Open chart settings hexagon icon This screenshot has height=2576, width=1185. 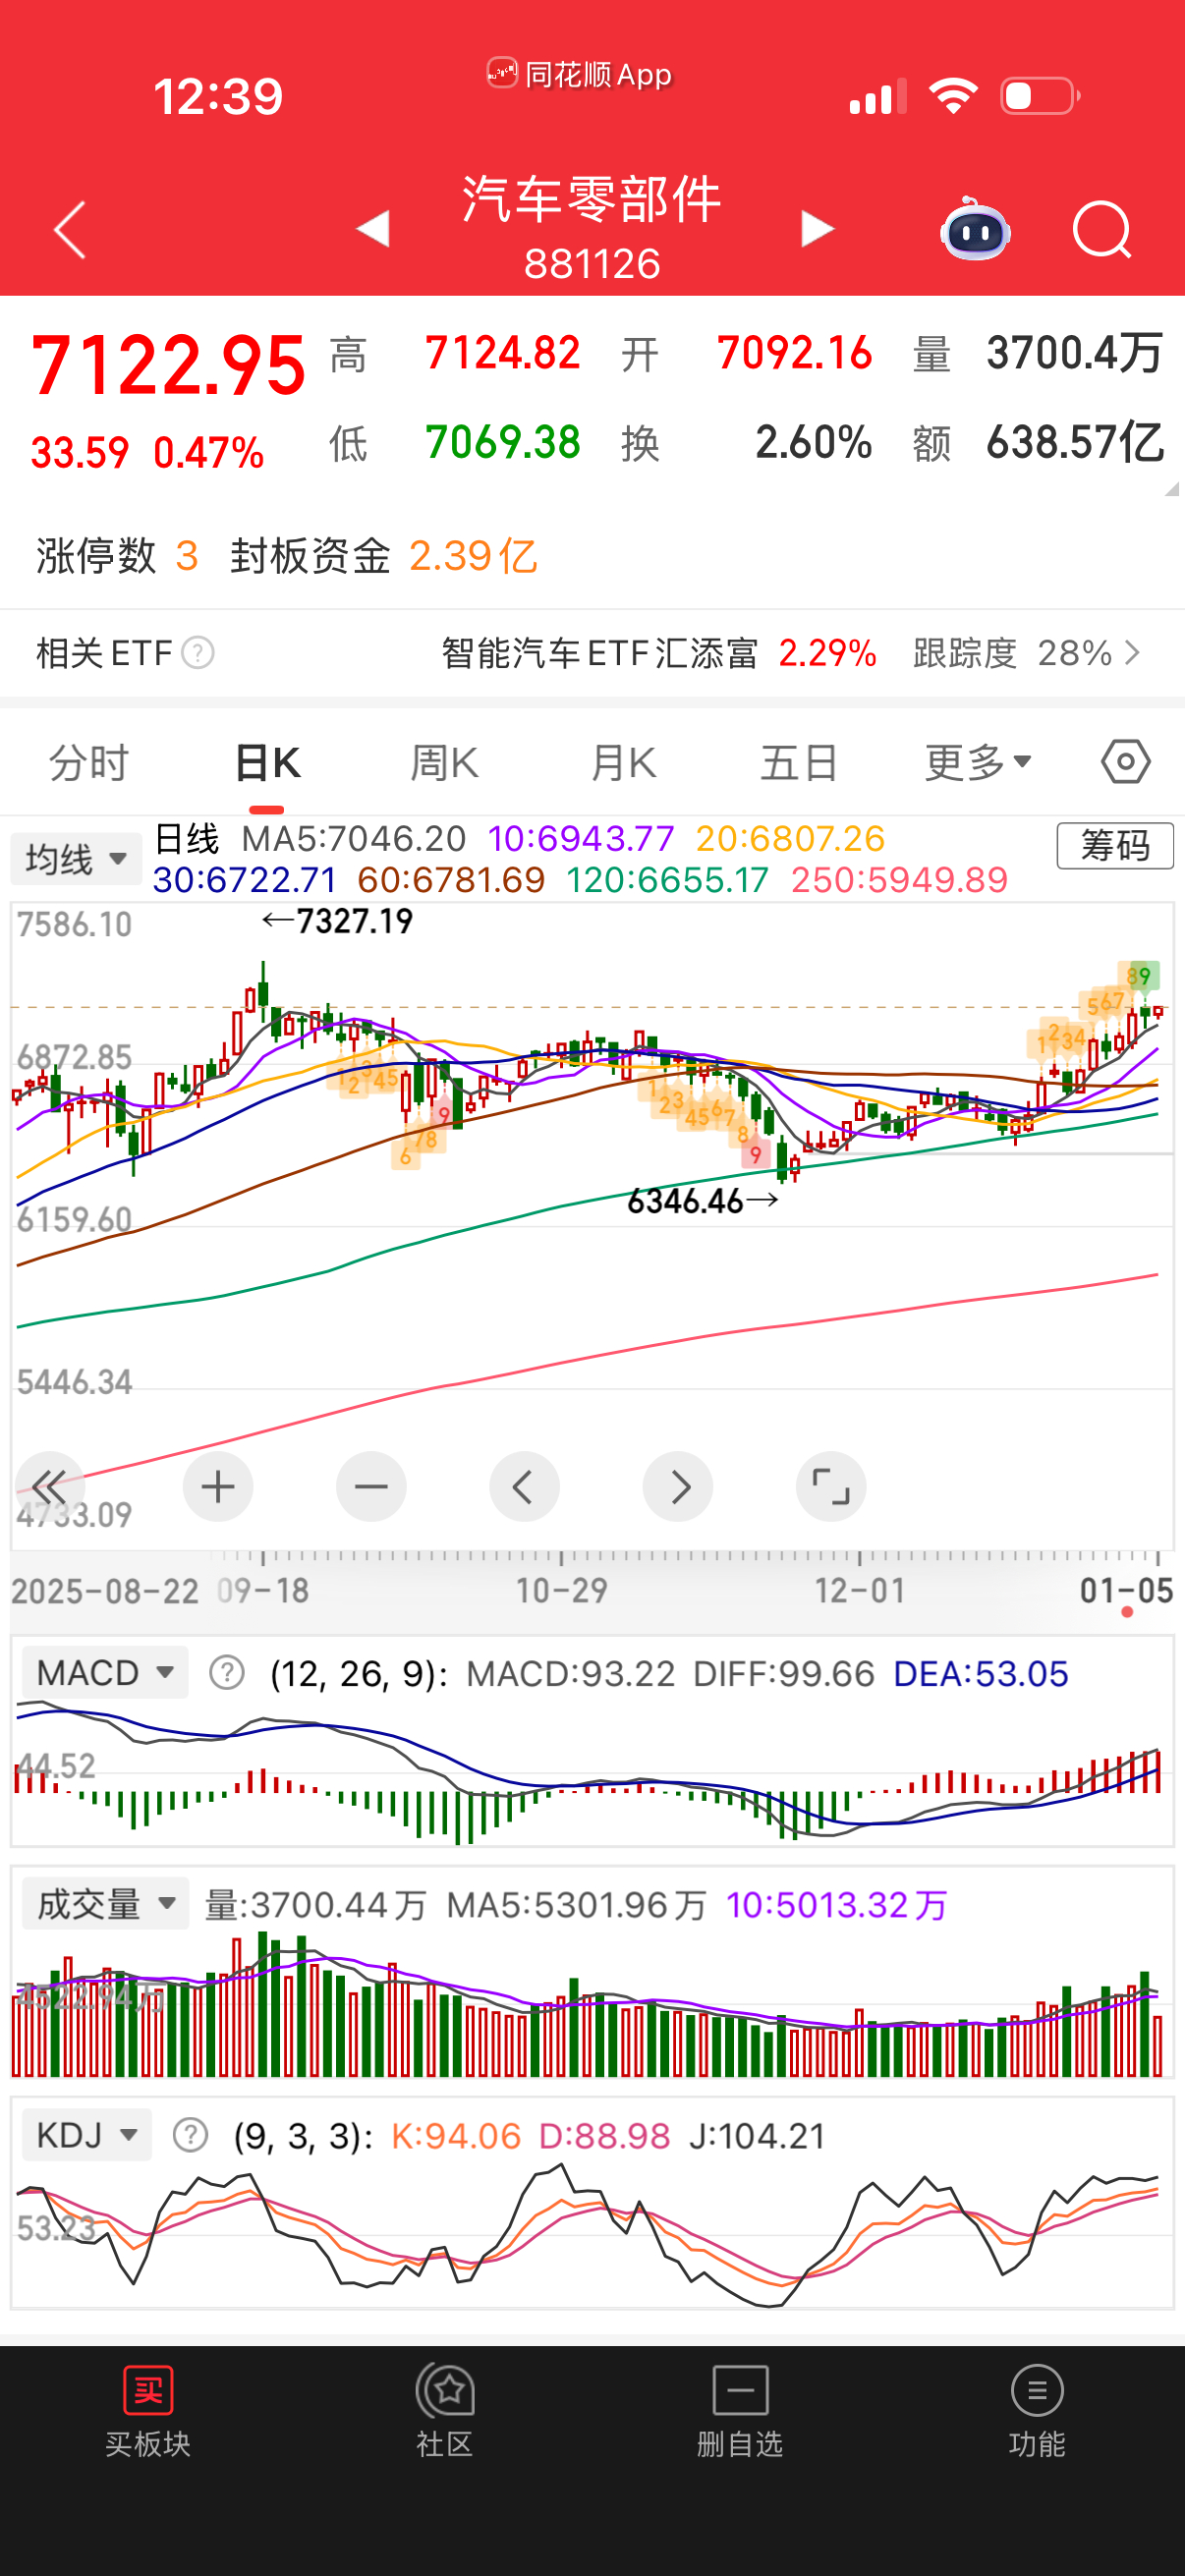point(1126,762)
